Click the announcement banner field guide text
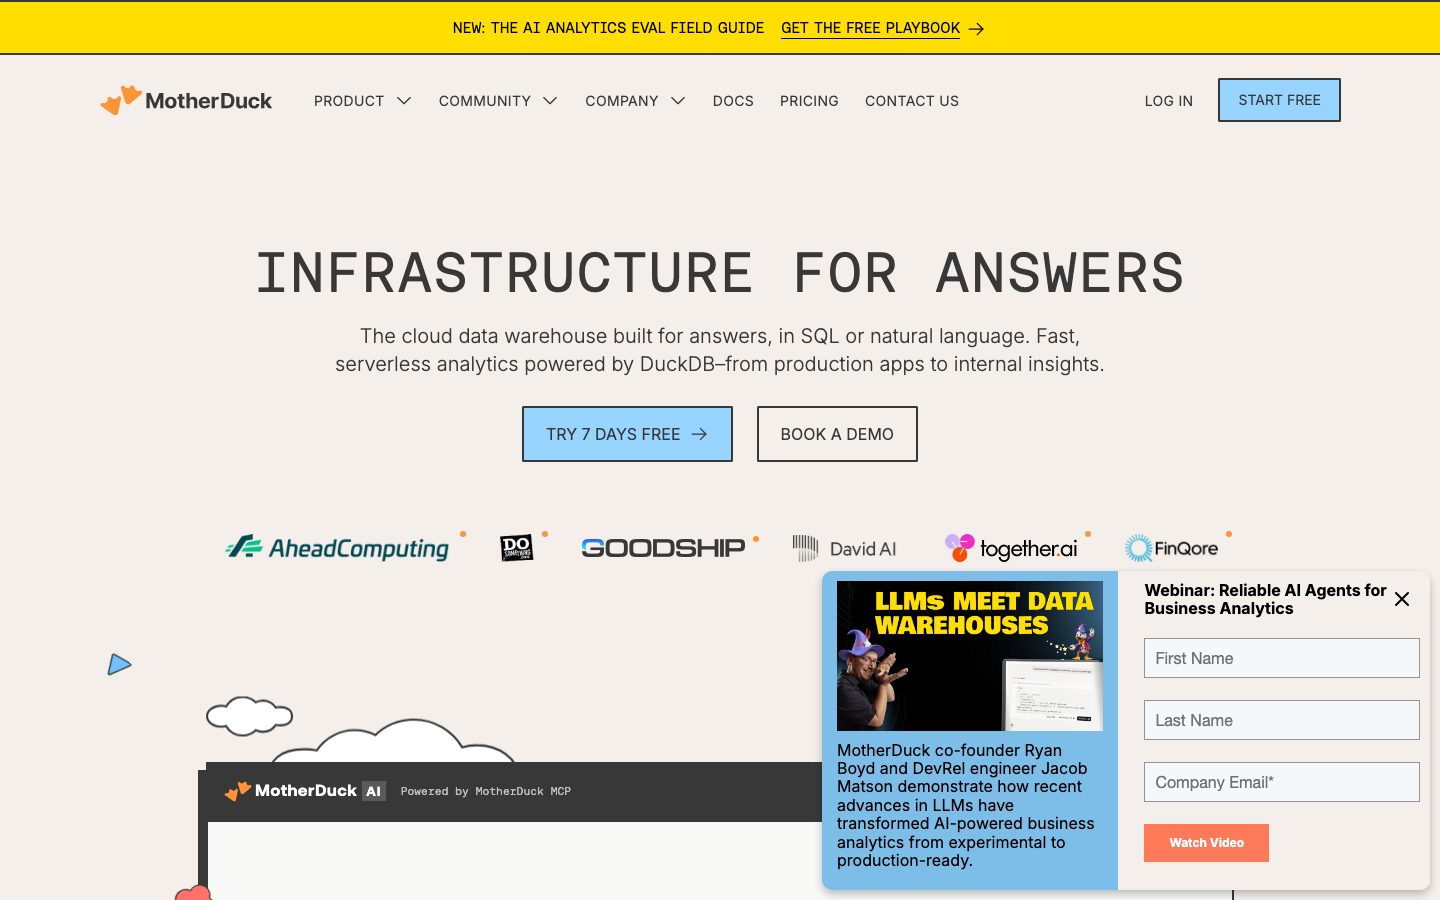 (608, 28)
